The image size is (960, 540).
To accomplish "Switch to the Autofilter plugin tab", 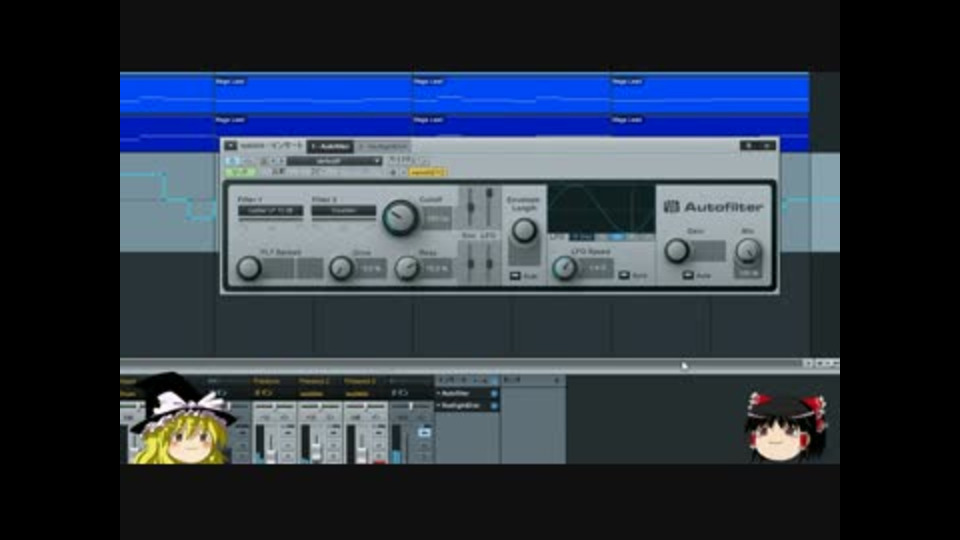I will click(x=330, y=146).
